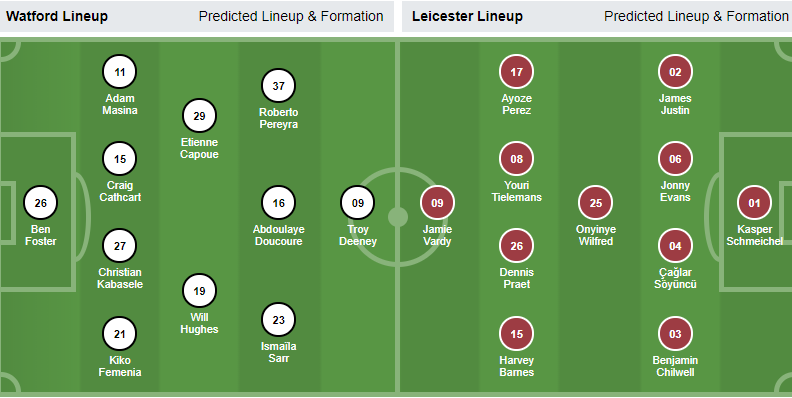Click the Leicester Lineup heading
This screenshot has height=398, width=792.
tap(467, 16)
